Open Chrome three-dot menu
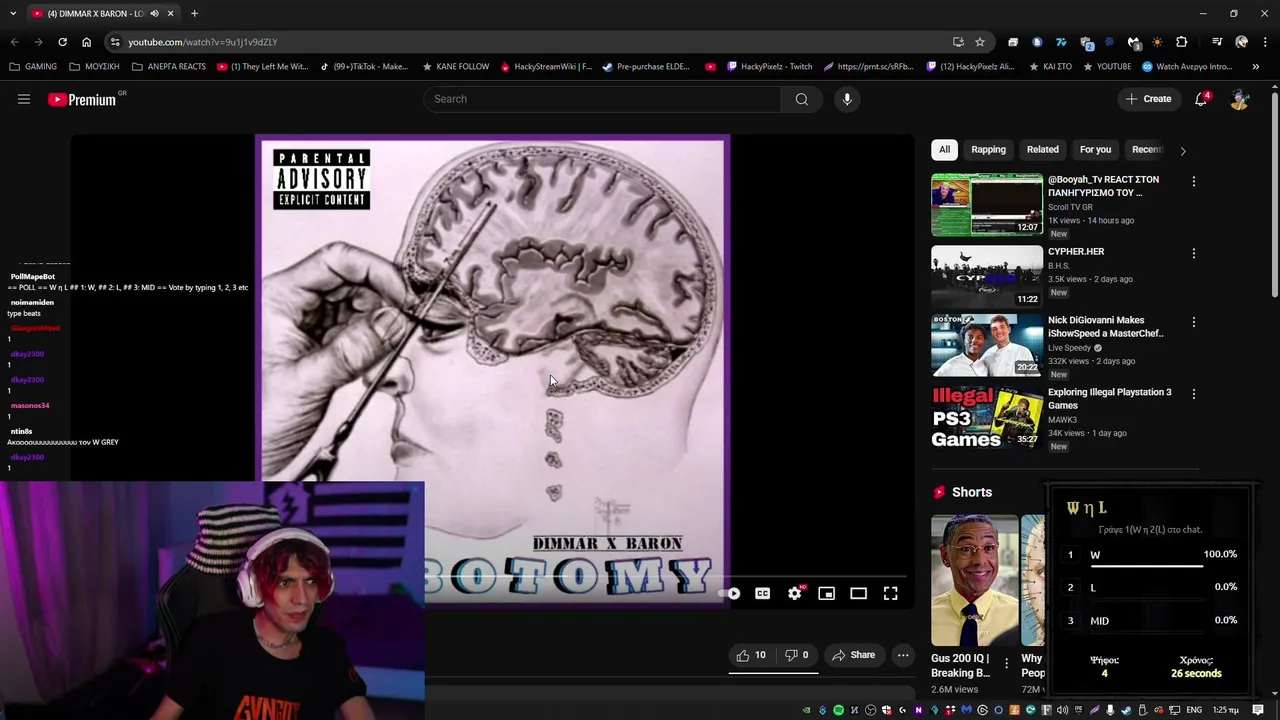 tap(1264, 42)
